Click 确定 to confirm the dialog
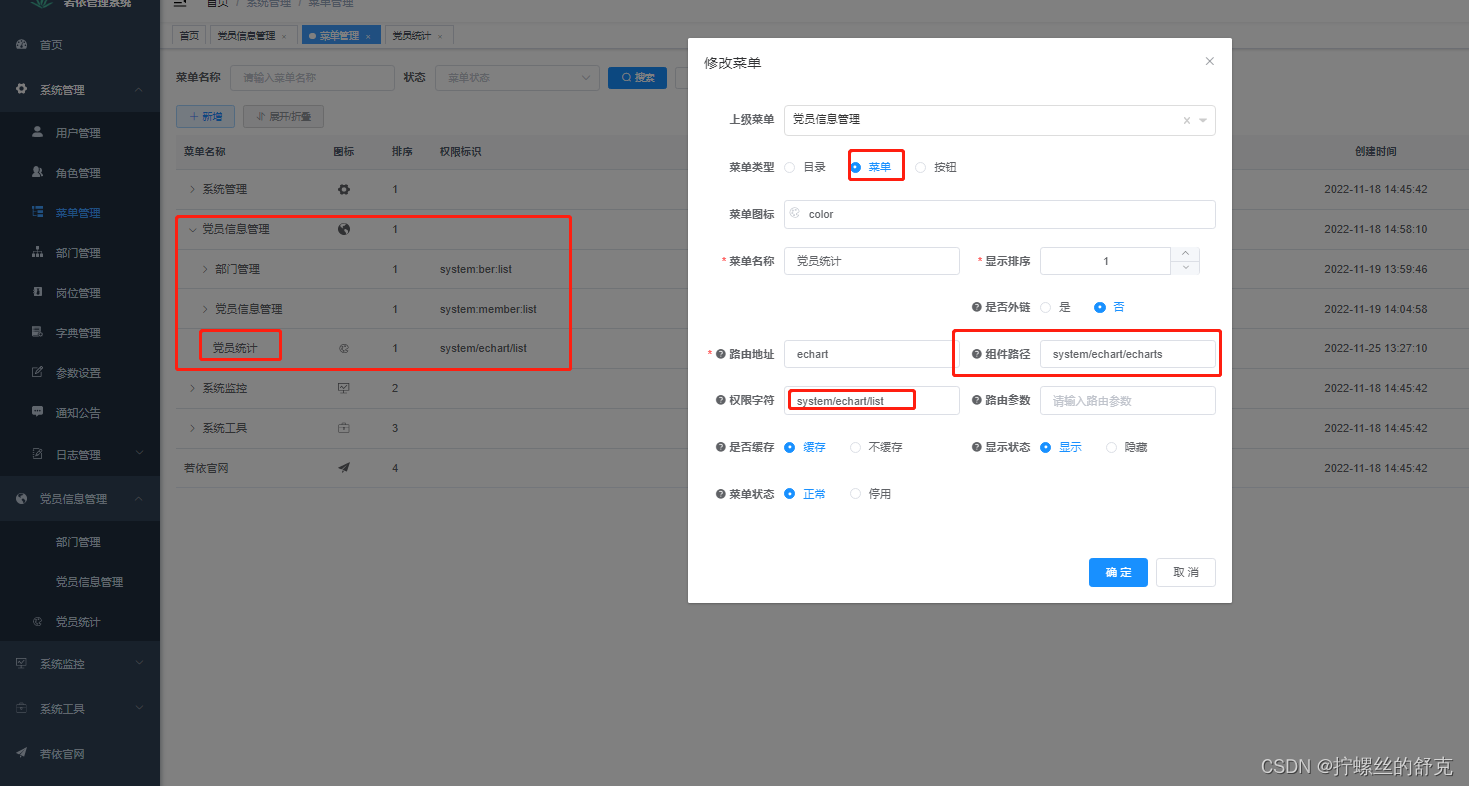 pyautogui.click(x=1118, y=572)
